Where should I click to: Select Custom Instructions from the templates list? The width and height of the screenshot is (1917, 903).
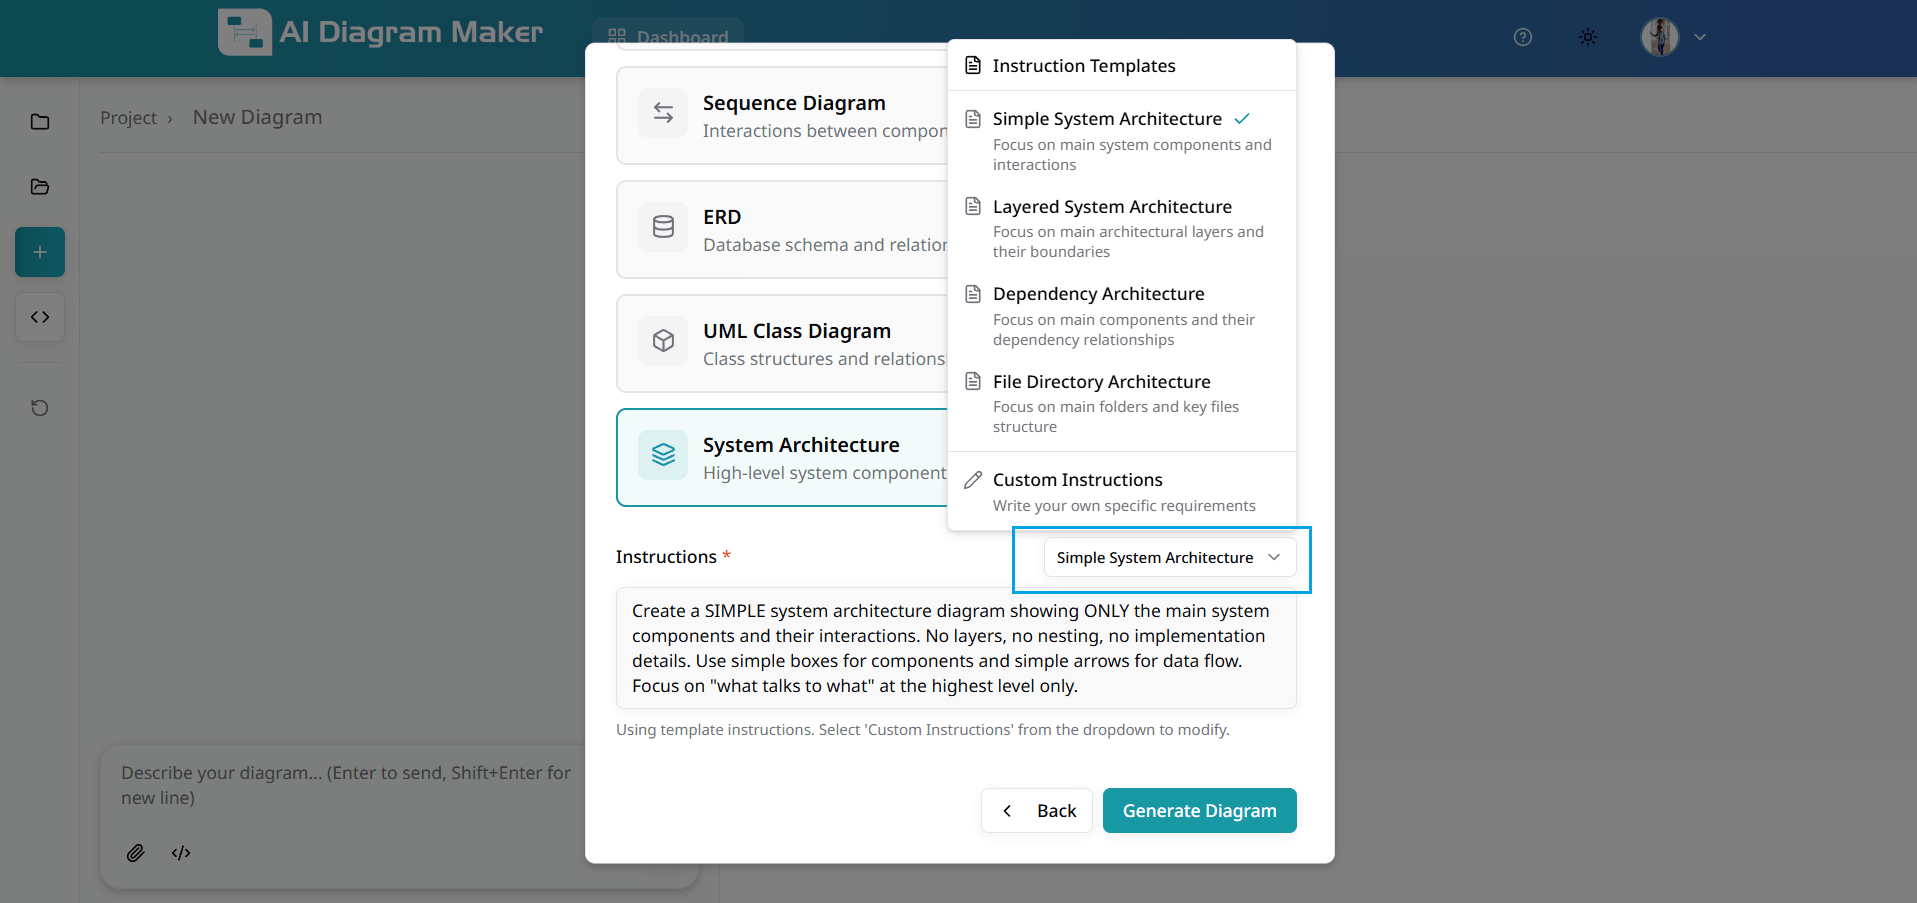(x=1077, y=479)
